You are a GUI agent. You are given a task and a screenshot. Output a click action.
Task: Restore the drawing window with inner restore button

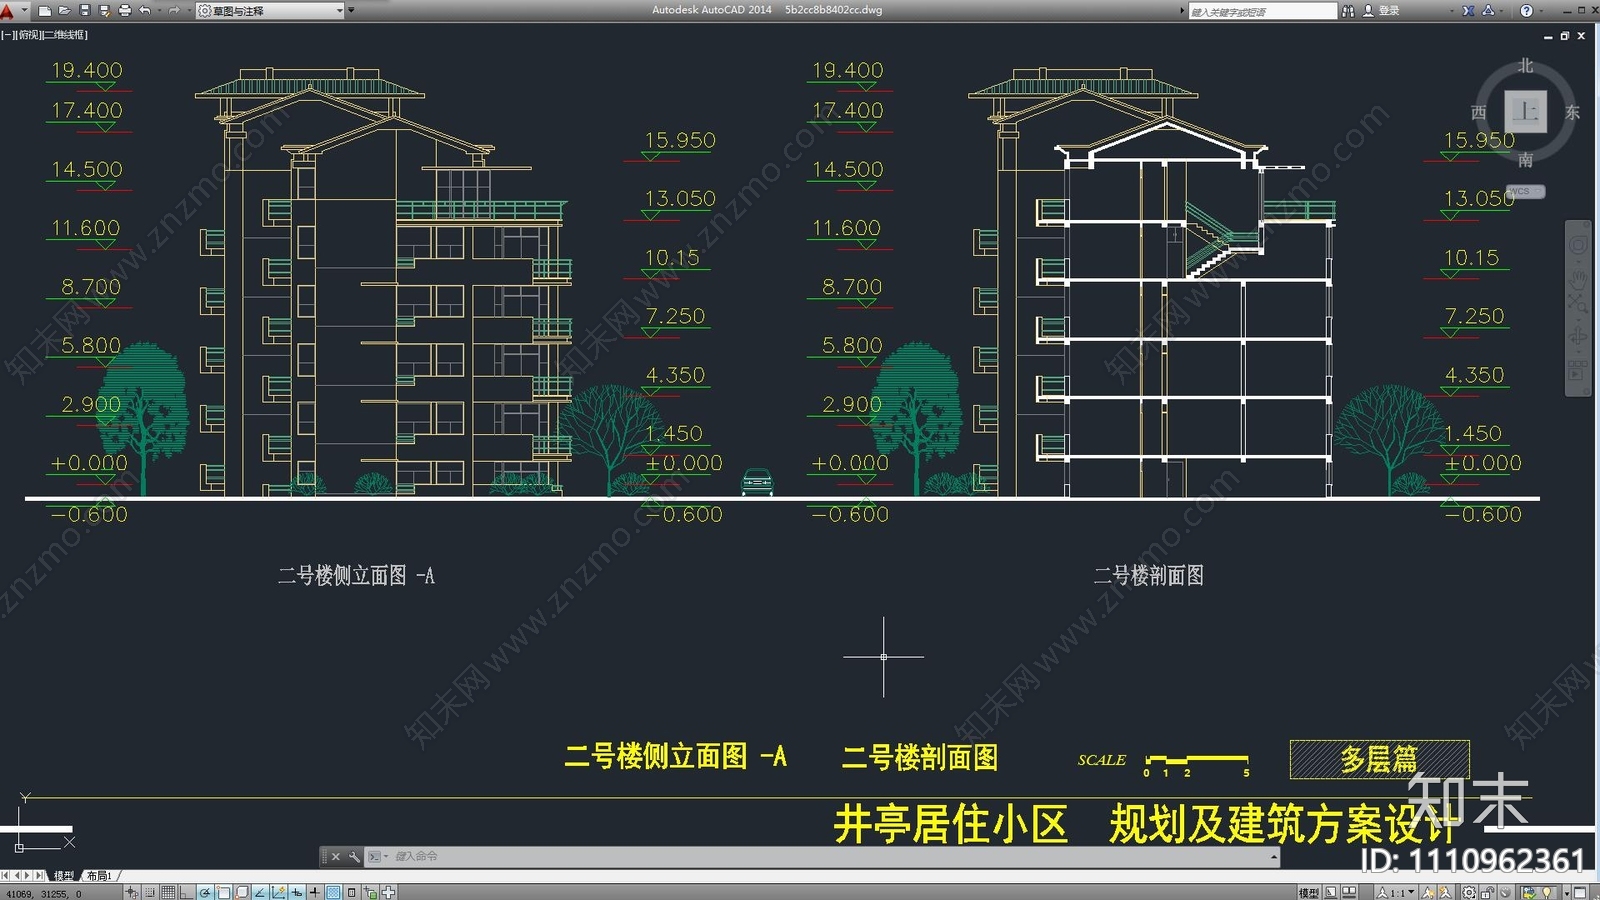(x=1565, y=36)
